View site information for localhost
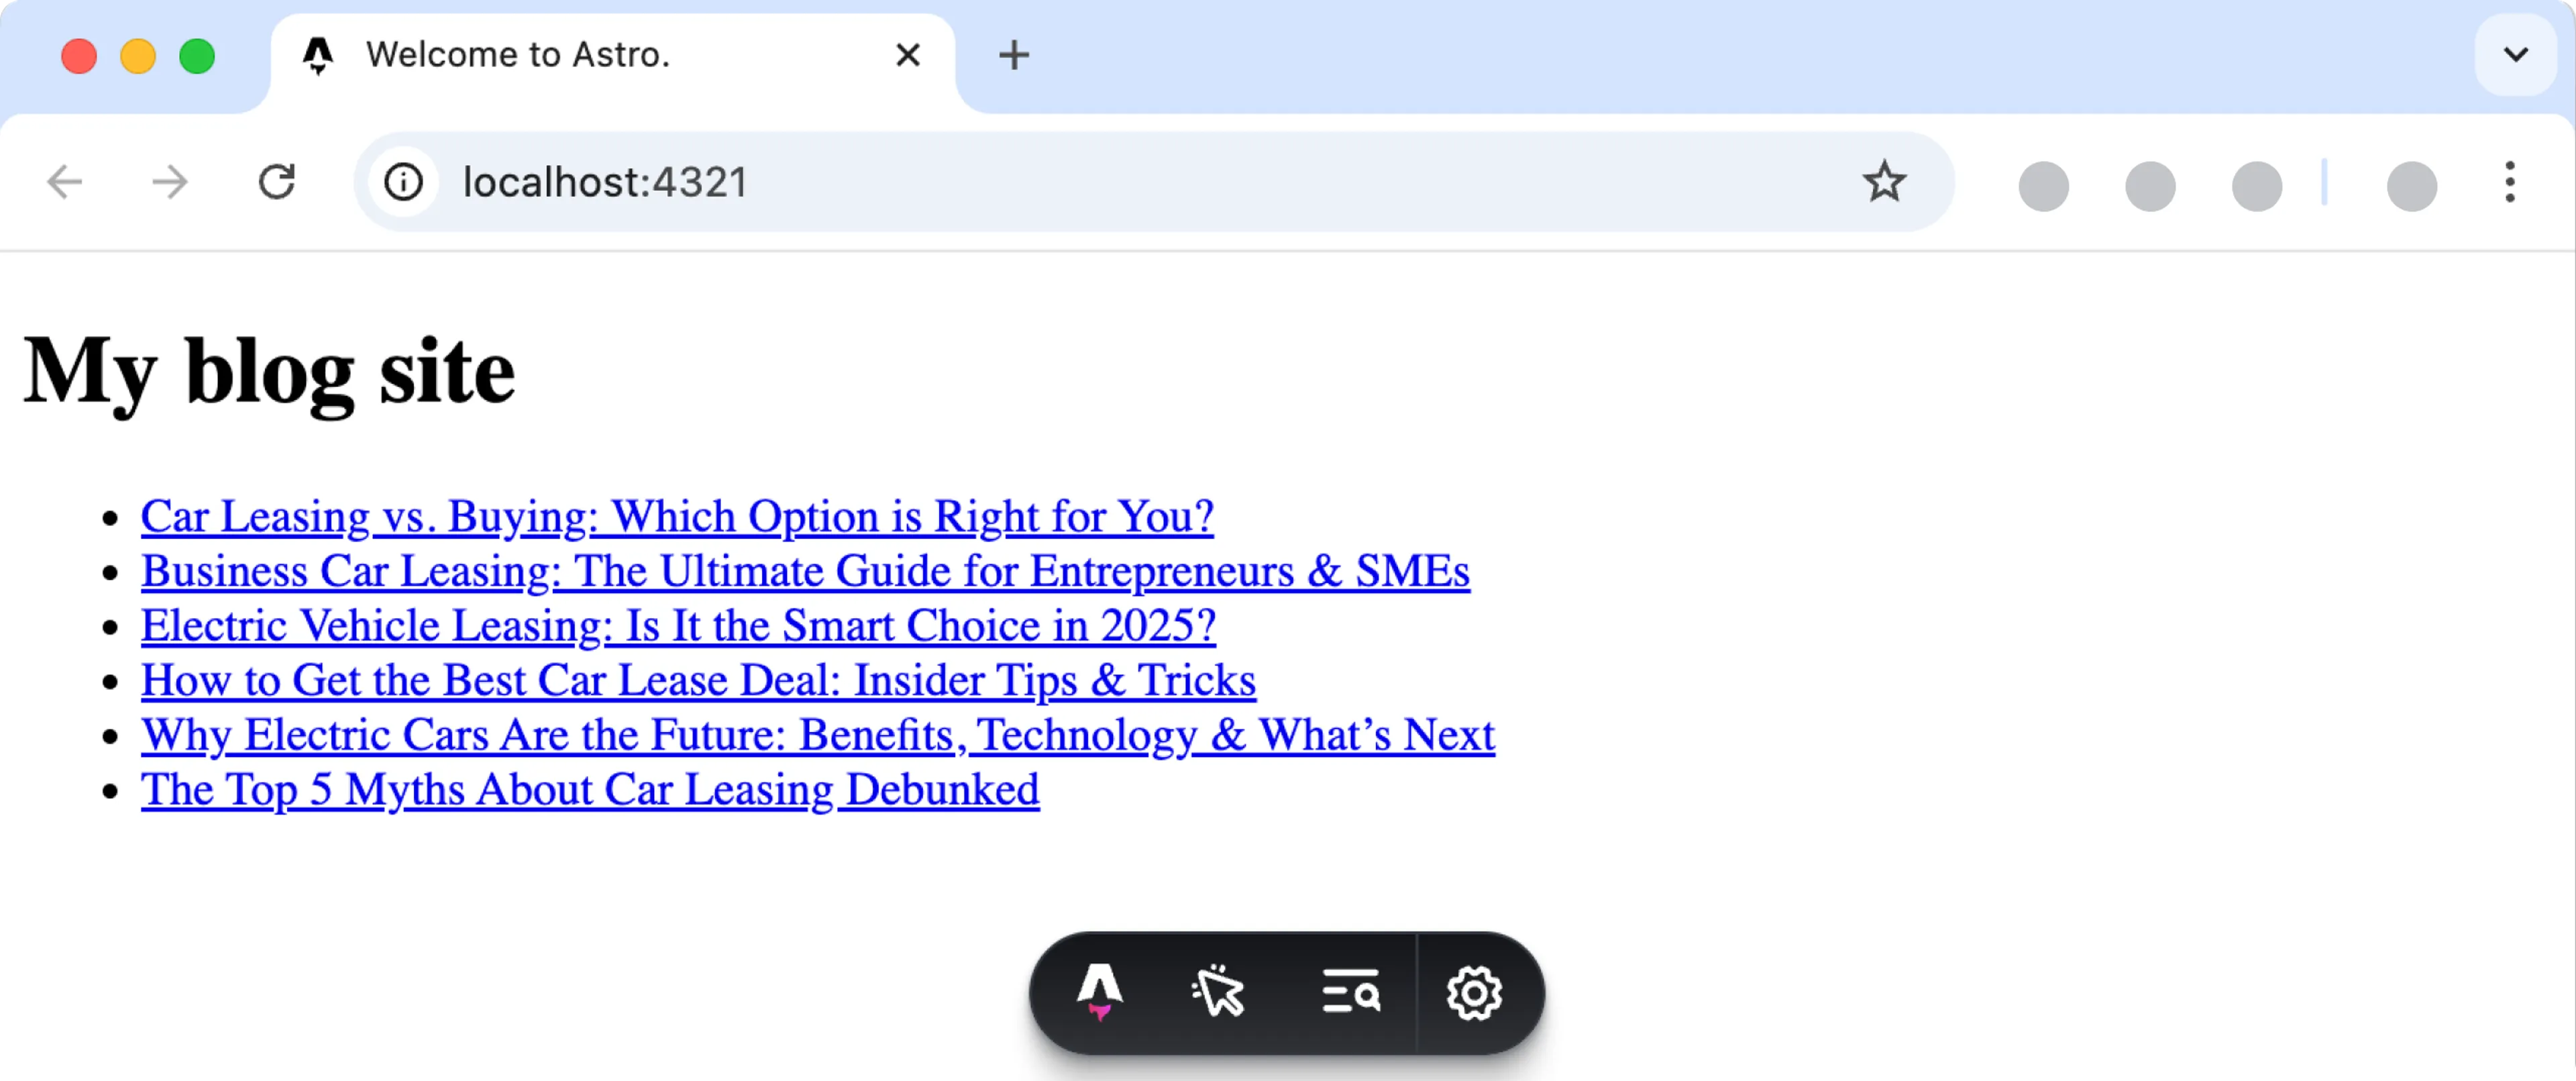This screenshot has height=1081, width=2576. (404, 182)
